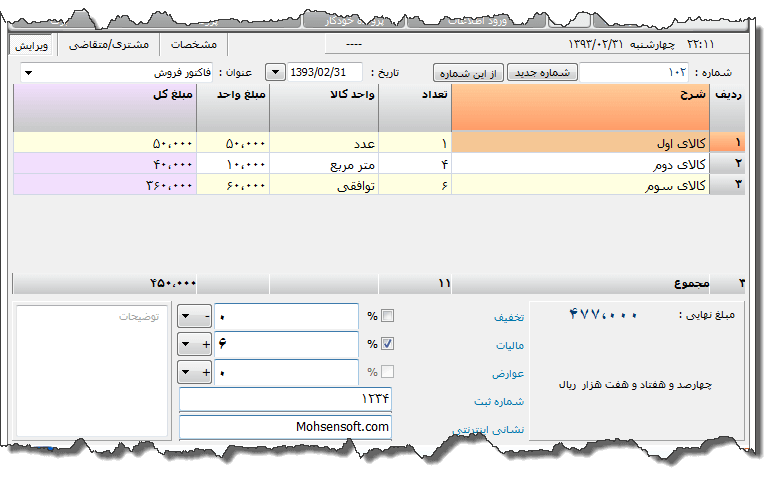772x481 pixels.
Task: Click the از این شماره button
Action: pyautogui.click(x=468, y=73)
